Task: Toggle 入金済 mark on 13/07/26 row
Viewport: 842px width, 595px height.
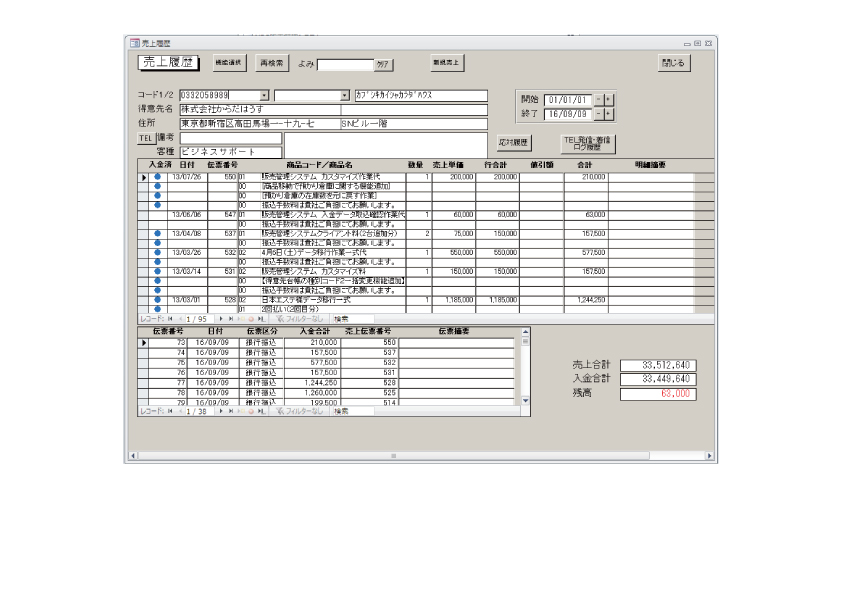Action: click(x=157, y=177)
